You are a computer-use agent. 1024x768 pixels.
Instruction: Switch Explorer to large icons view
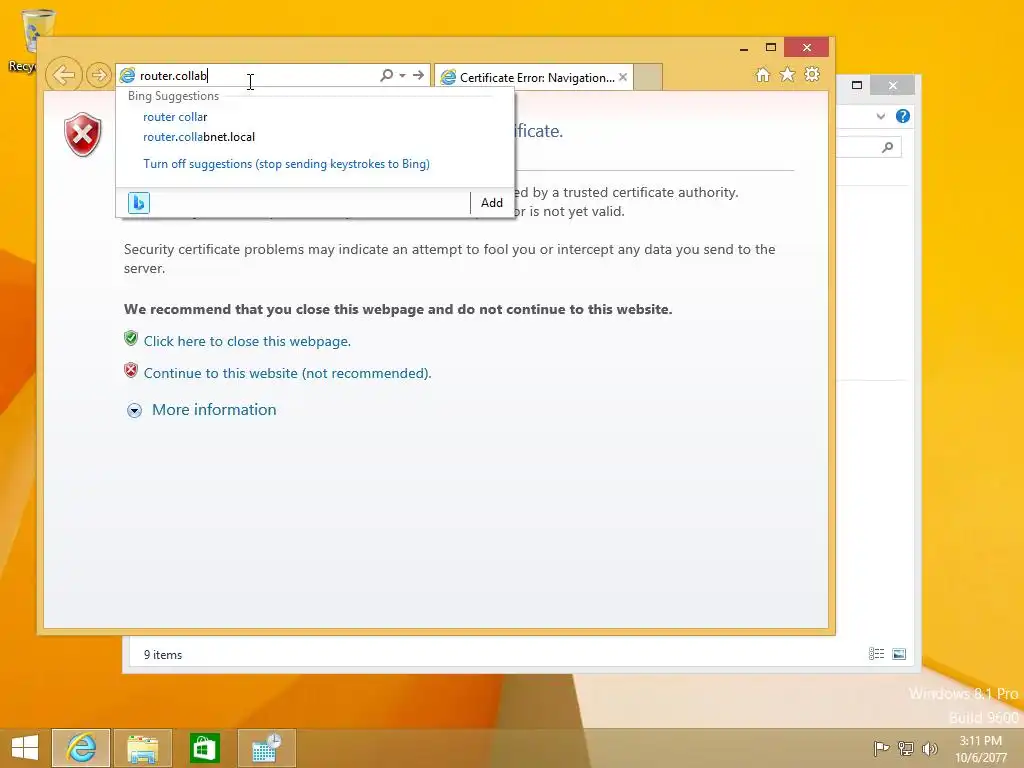[x=899, y=654]
